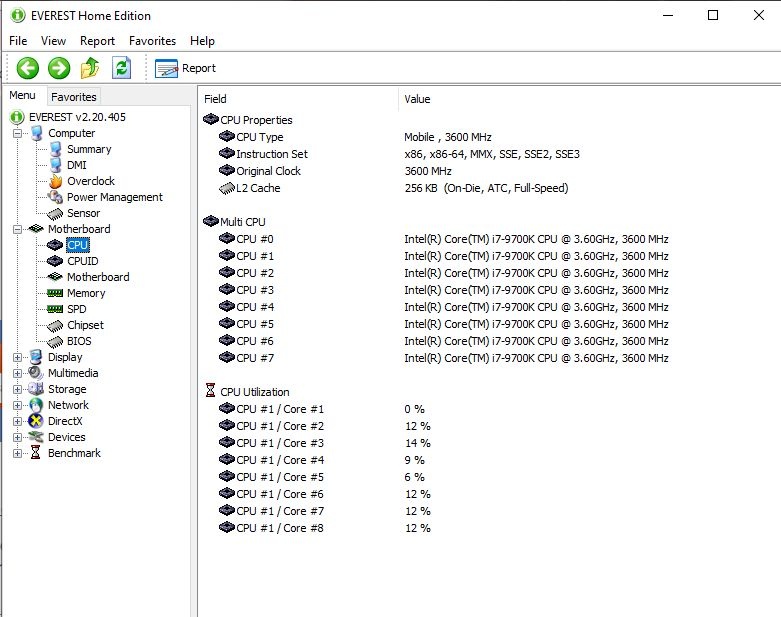Switch to the Menu tab
This screenshot has width=781, height=617.
pos(22,95)
